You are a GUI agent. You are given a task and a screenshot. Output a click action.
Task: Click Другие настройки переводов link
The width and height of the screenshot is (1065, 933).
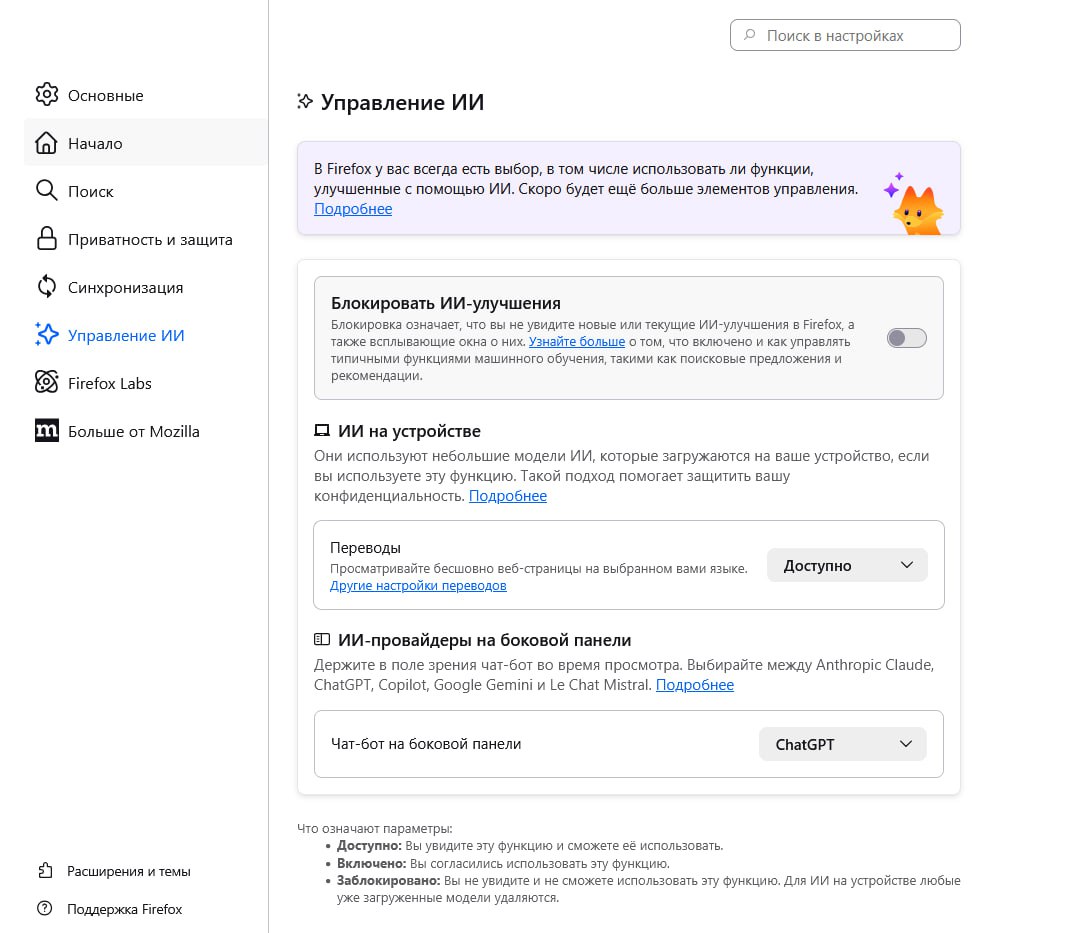coord(418,586)
